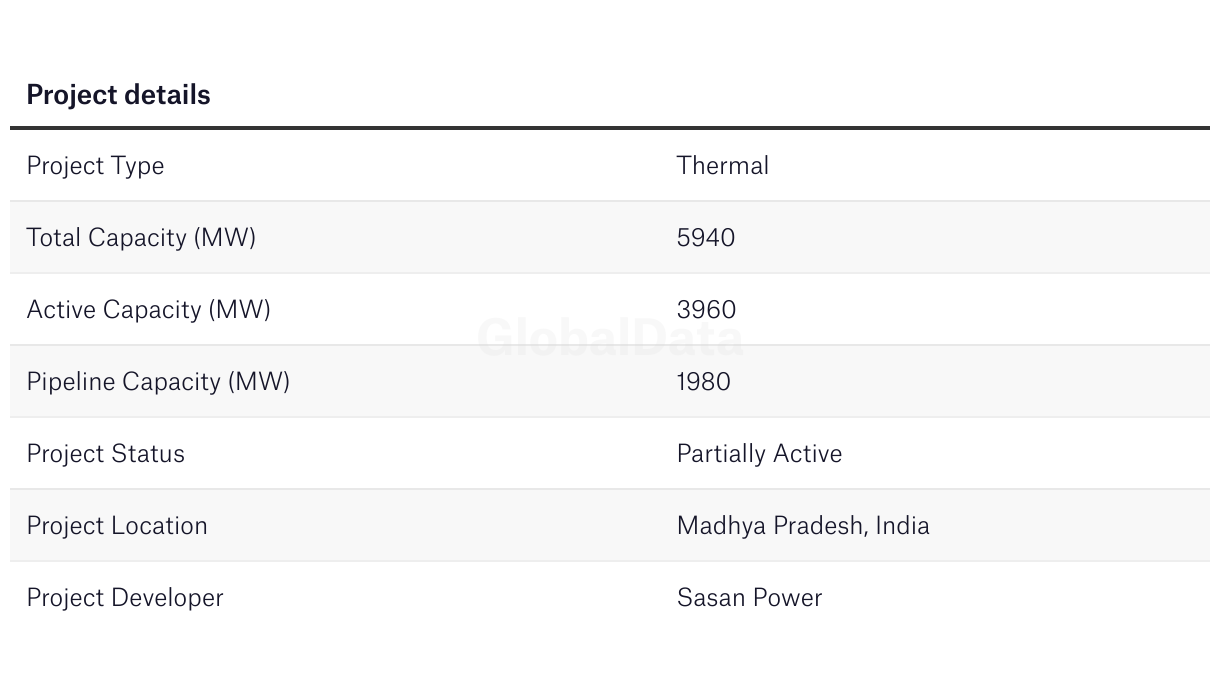Select the Pipeline Capacity (MW) label
Screen dimensions: 1220x674
[158, 382]
